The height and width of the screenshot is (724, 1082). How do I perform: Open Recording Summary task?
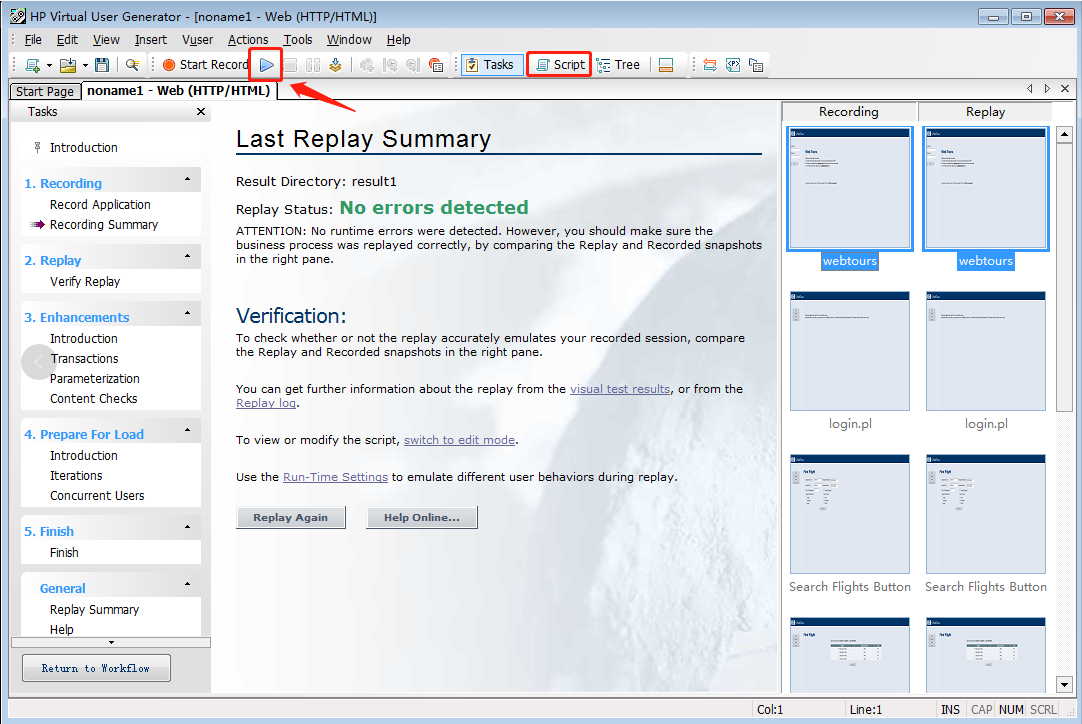(104, 224)
